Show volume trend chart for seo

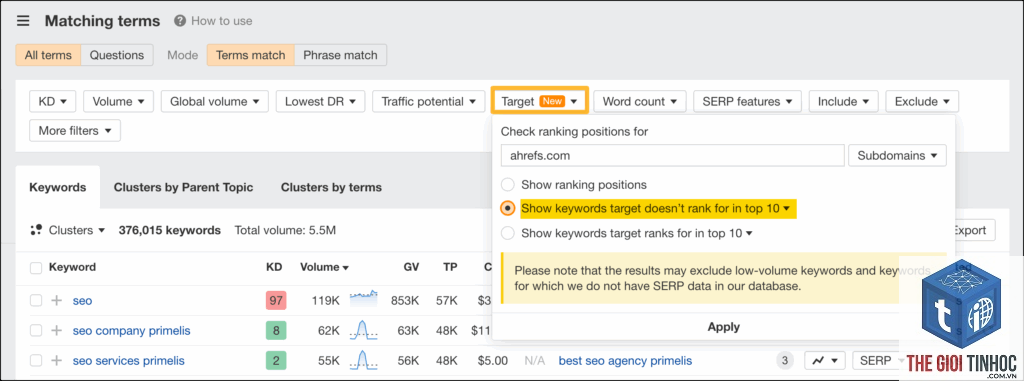pos(364,299)
